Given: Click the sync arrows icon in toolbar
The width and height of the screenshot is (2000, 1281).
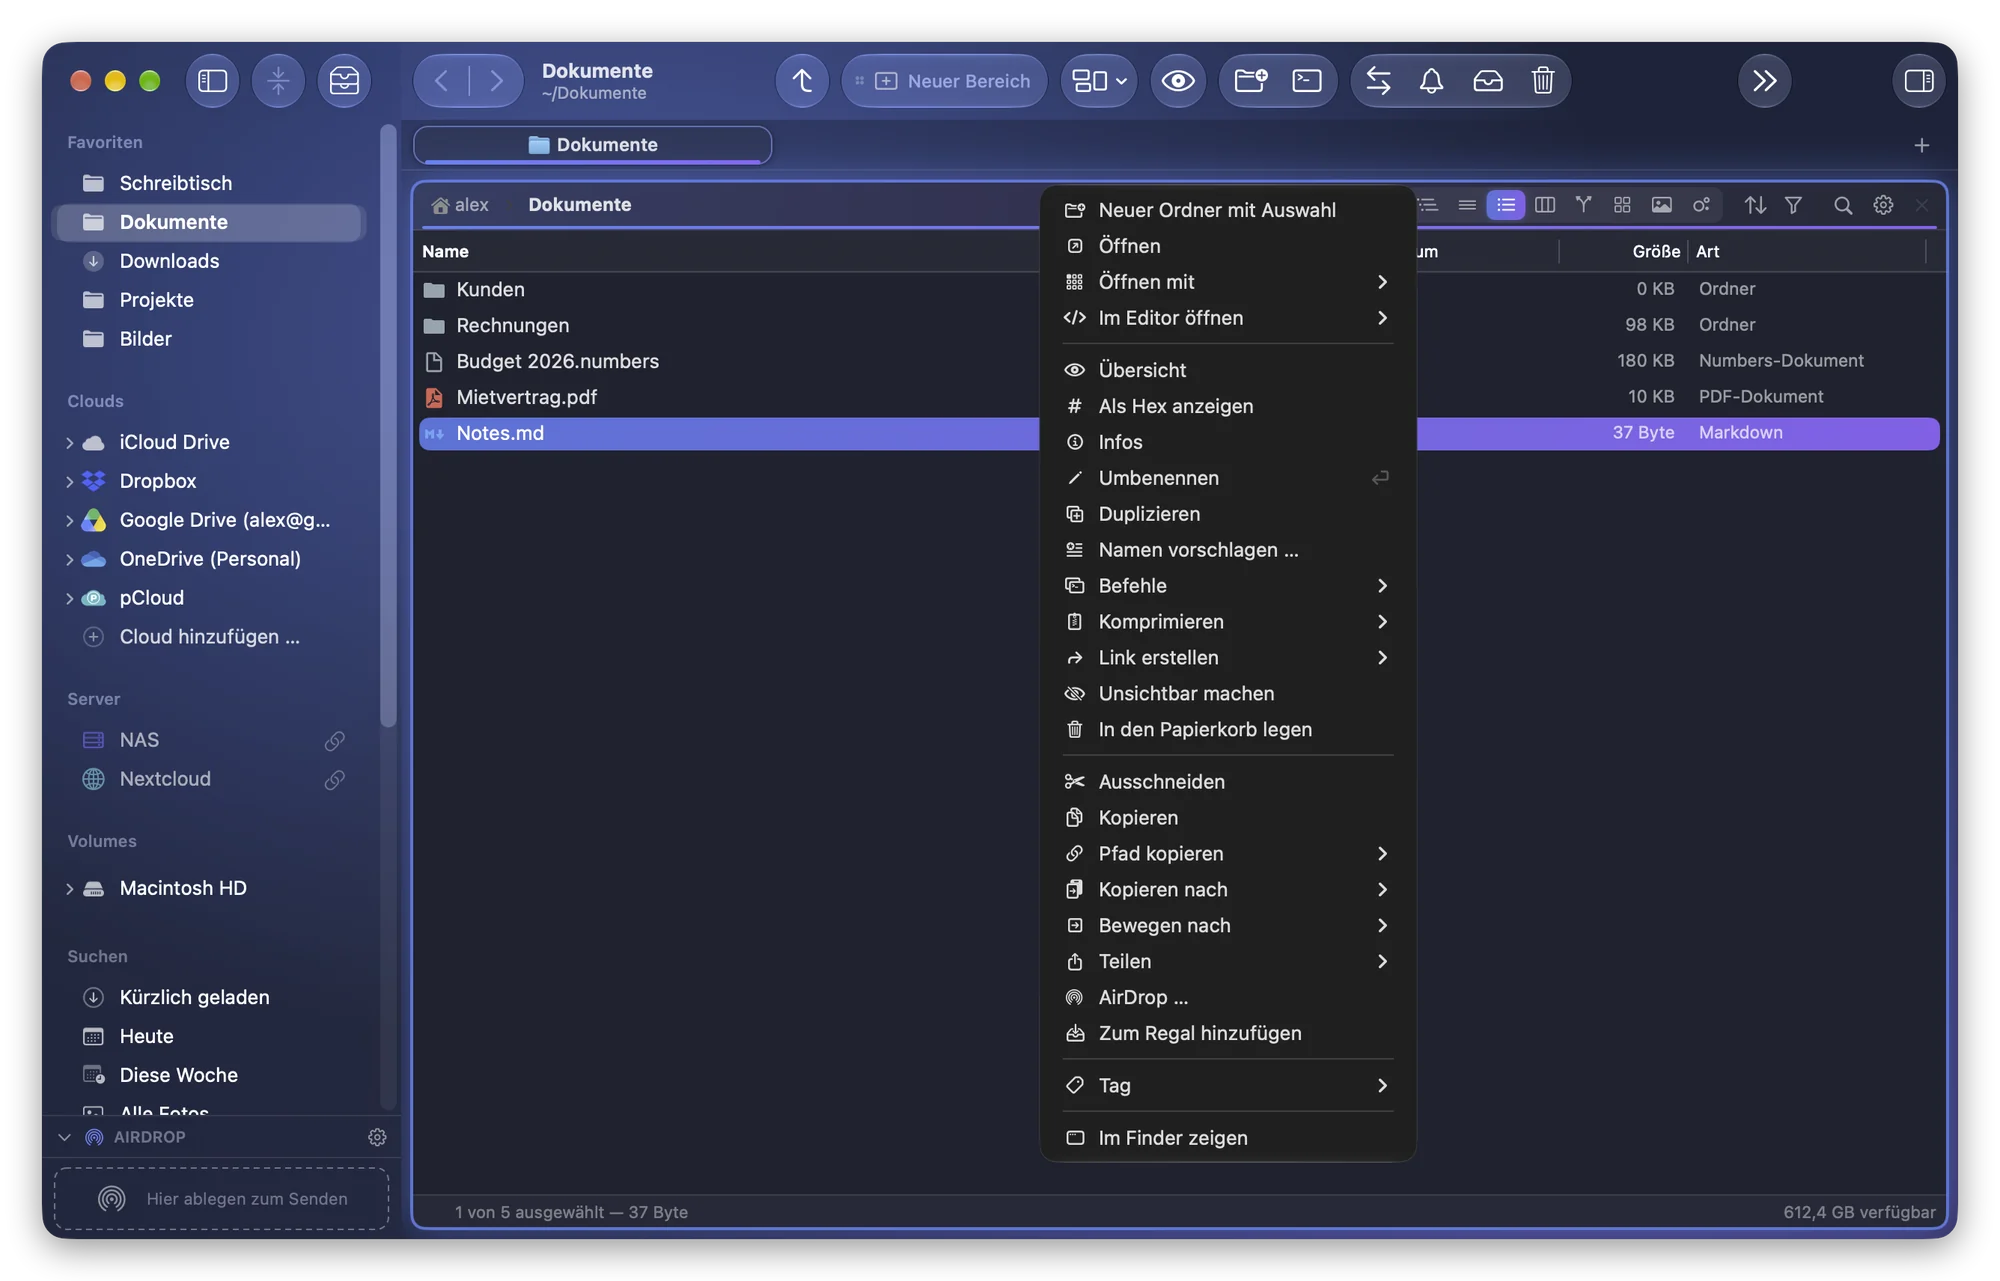Looking at the screenshot, I should pyautogui.click(x=1378, y=81).
